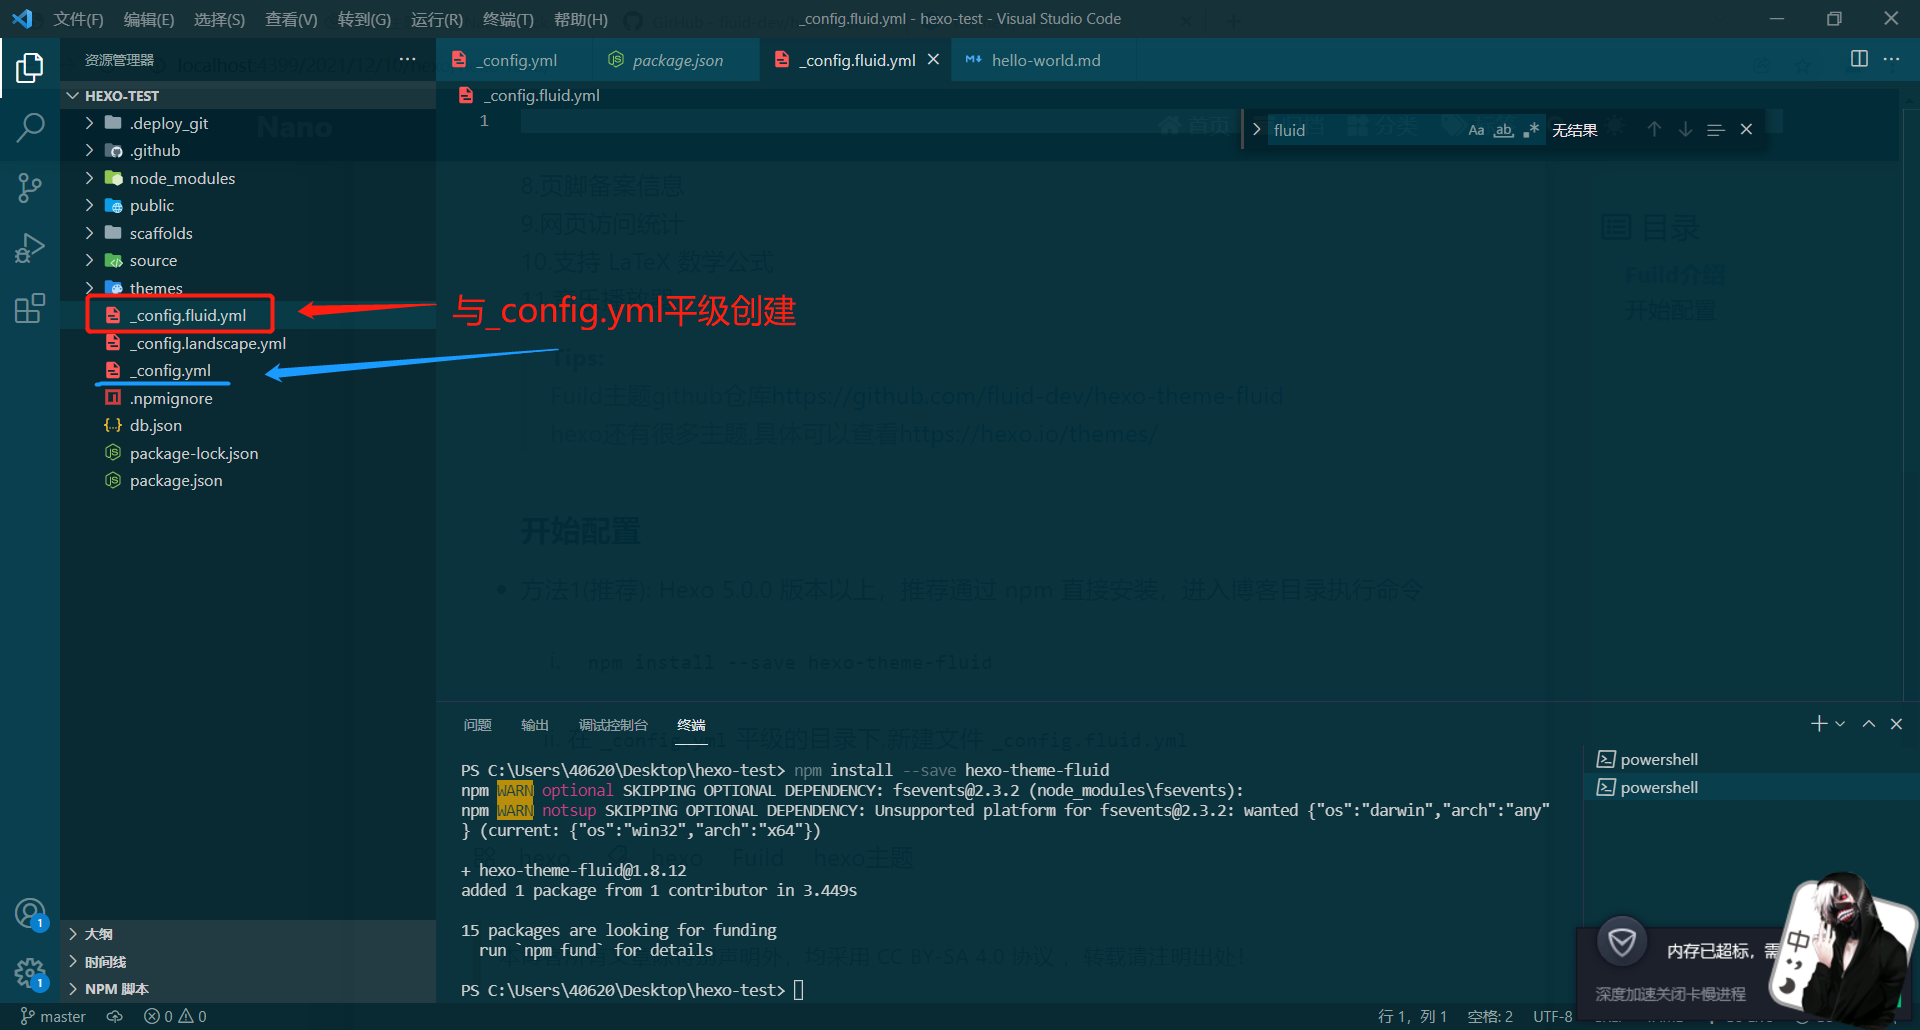Switch to the 调试控制台 panel tab
The width and height of the screenshot is (1920, 1030).
click(x=613, y=725)
